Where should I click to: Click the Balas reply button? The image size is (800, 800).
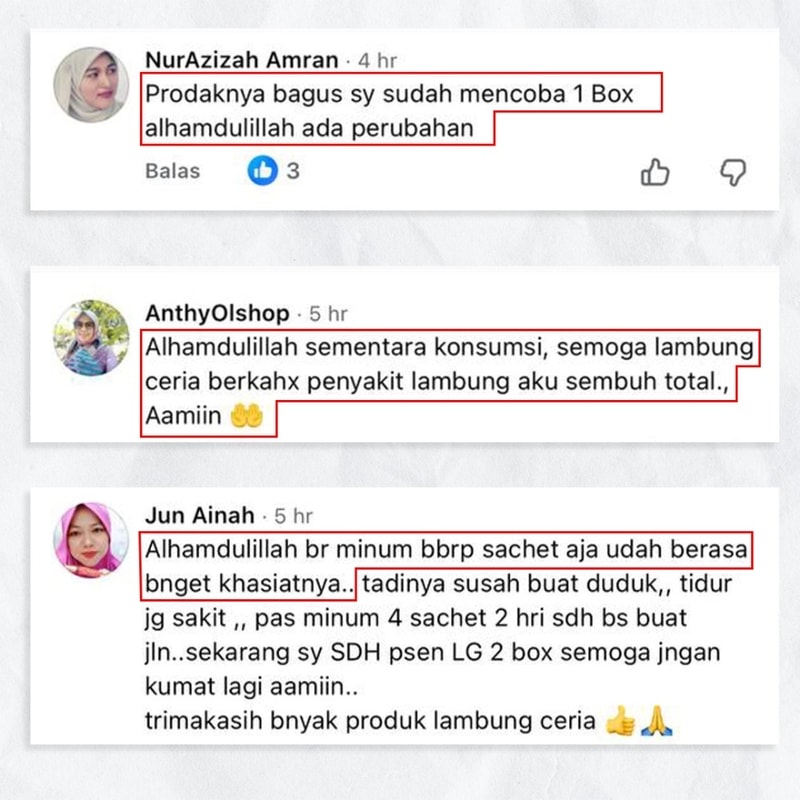[172, 171]
